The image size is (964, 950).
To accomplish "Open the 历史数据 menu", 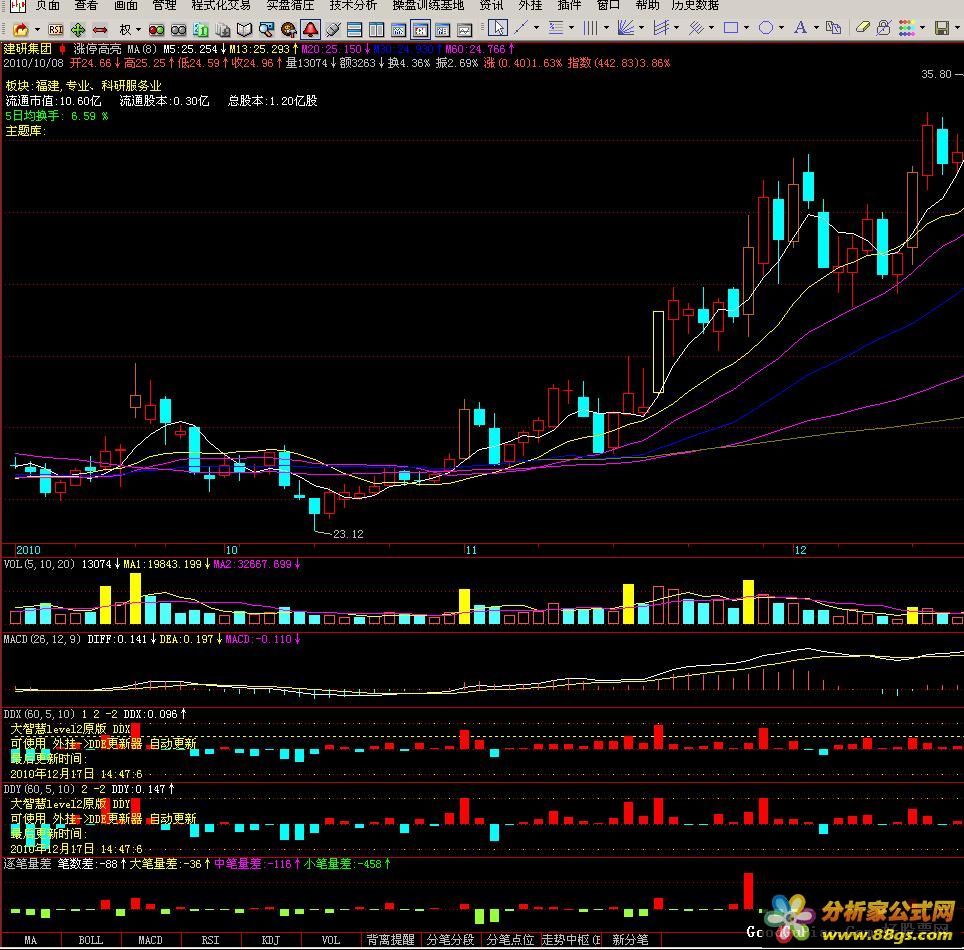I will click(695, 6).
